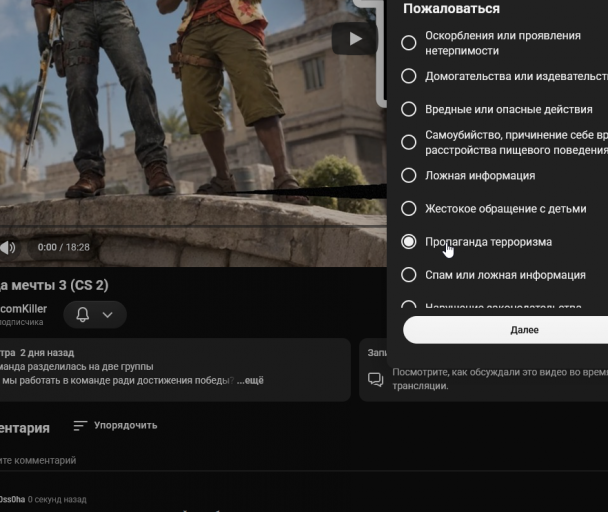Click the "Далее" button

[505, 330]
